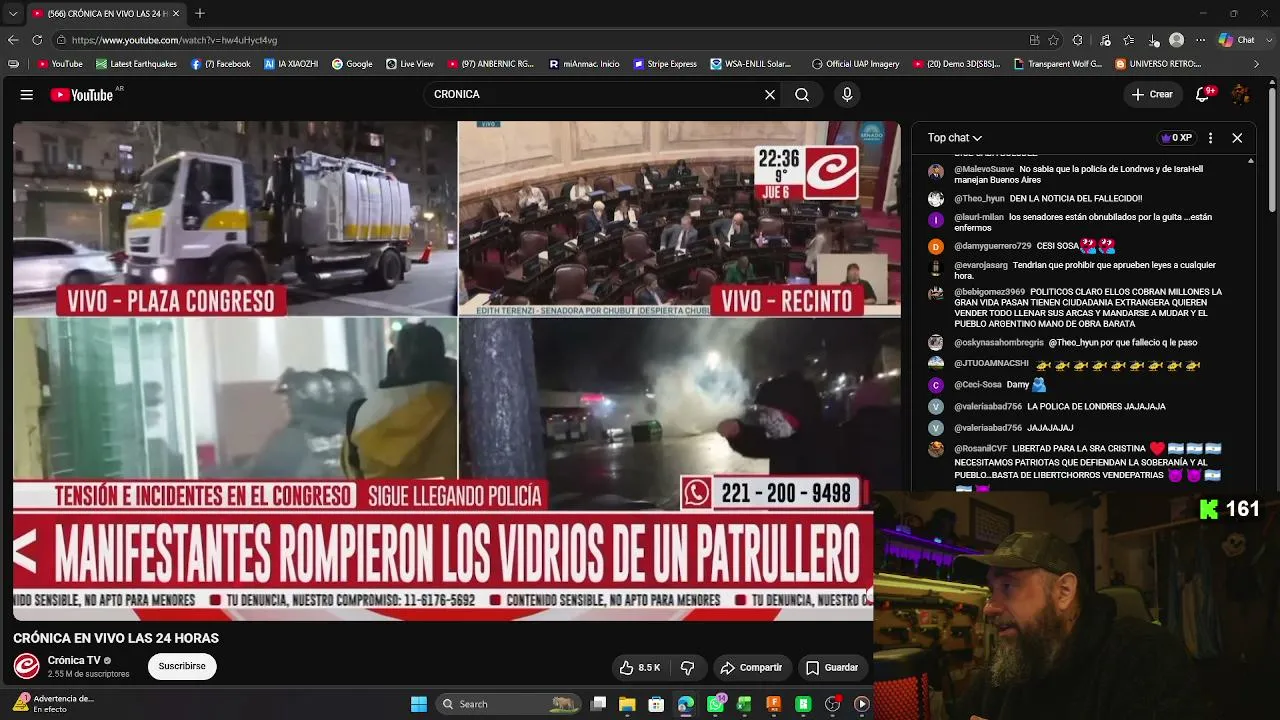The height and width of the screenshot is (720, 1280).
Task: Close the live chat panel
Action: pos(1237,138)
